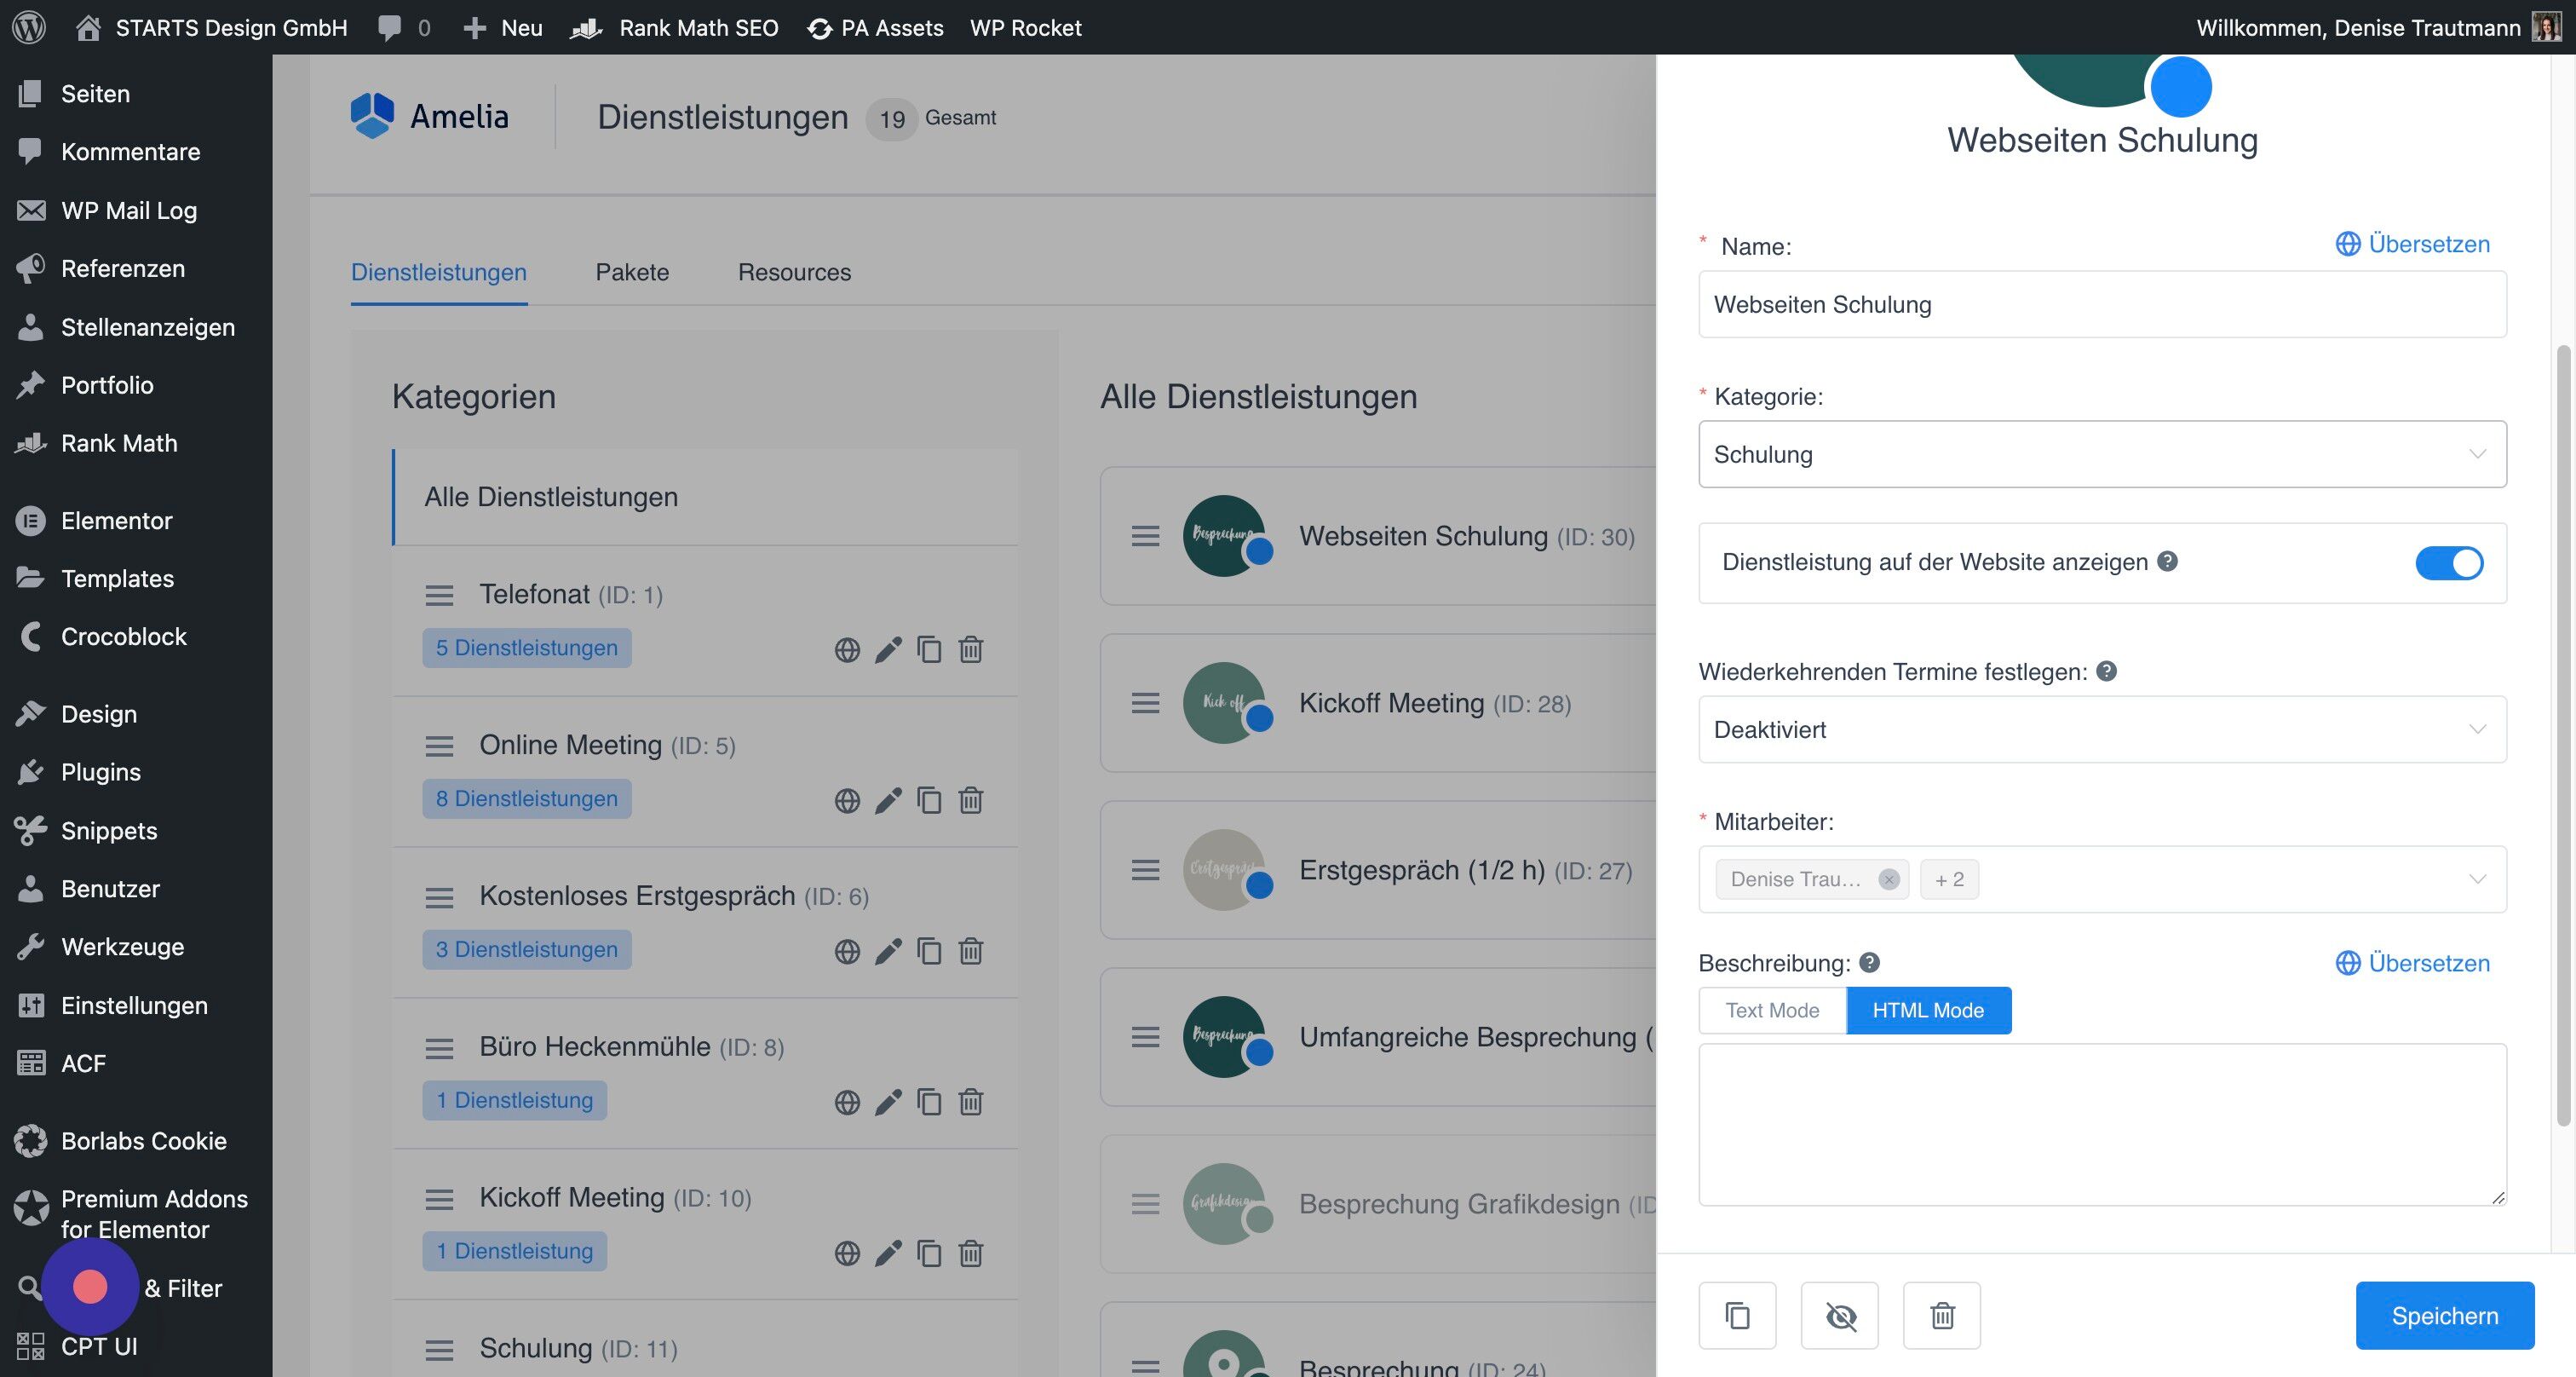Edit the Kickoff Meeting category
This screenshot has height=1377, width=2576.
point(888,1253)
